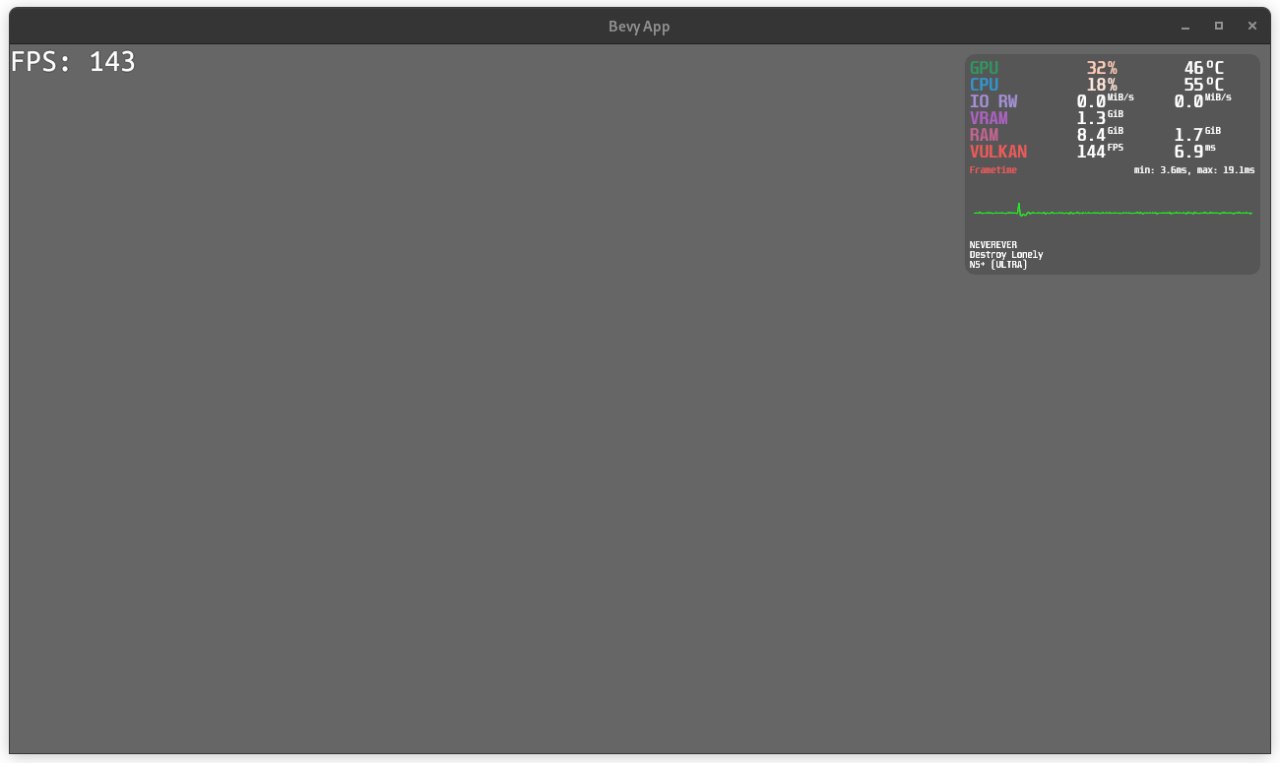Click the GPU load value 32%
Viewport: 1280px width, 763px height.
click(1102, 68)
